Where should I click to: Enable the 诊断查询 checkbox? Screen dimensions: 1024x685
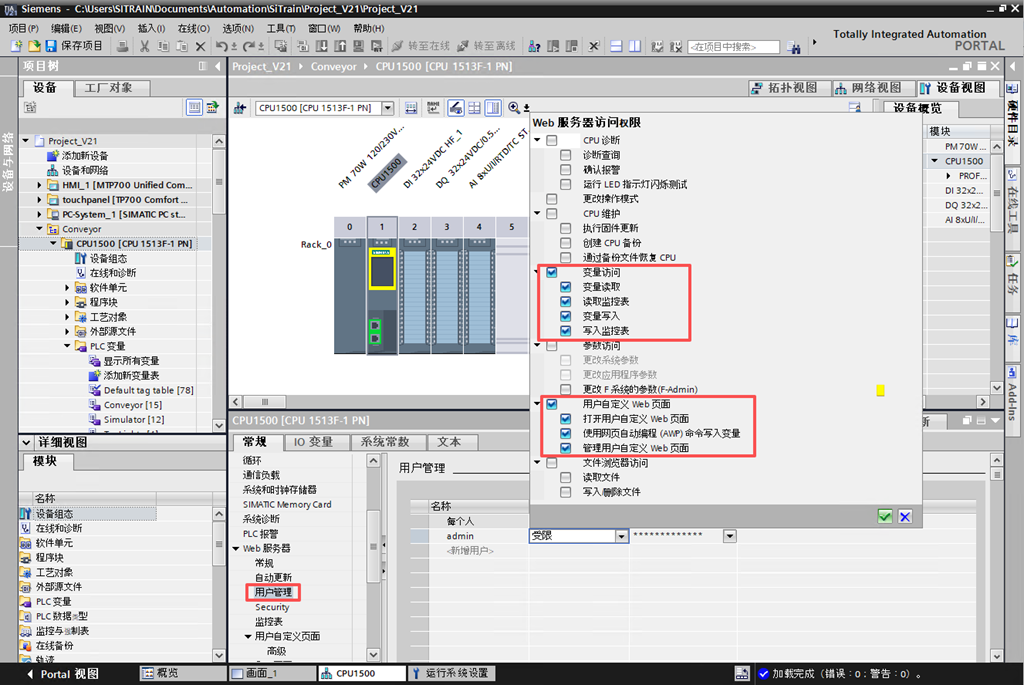[566, 156]
